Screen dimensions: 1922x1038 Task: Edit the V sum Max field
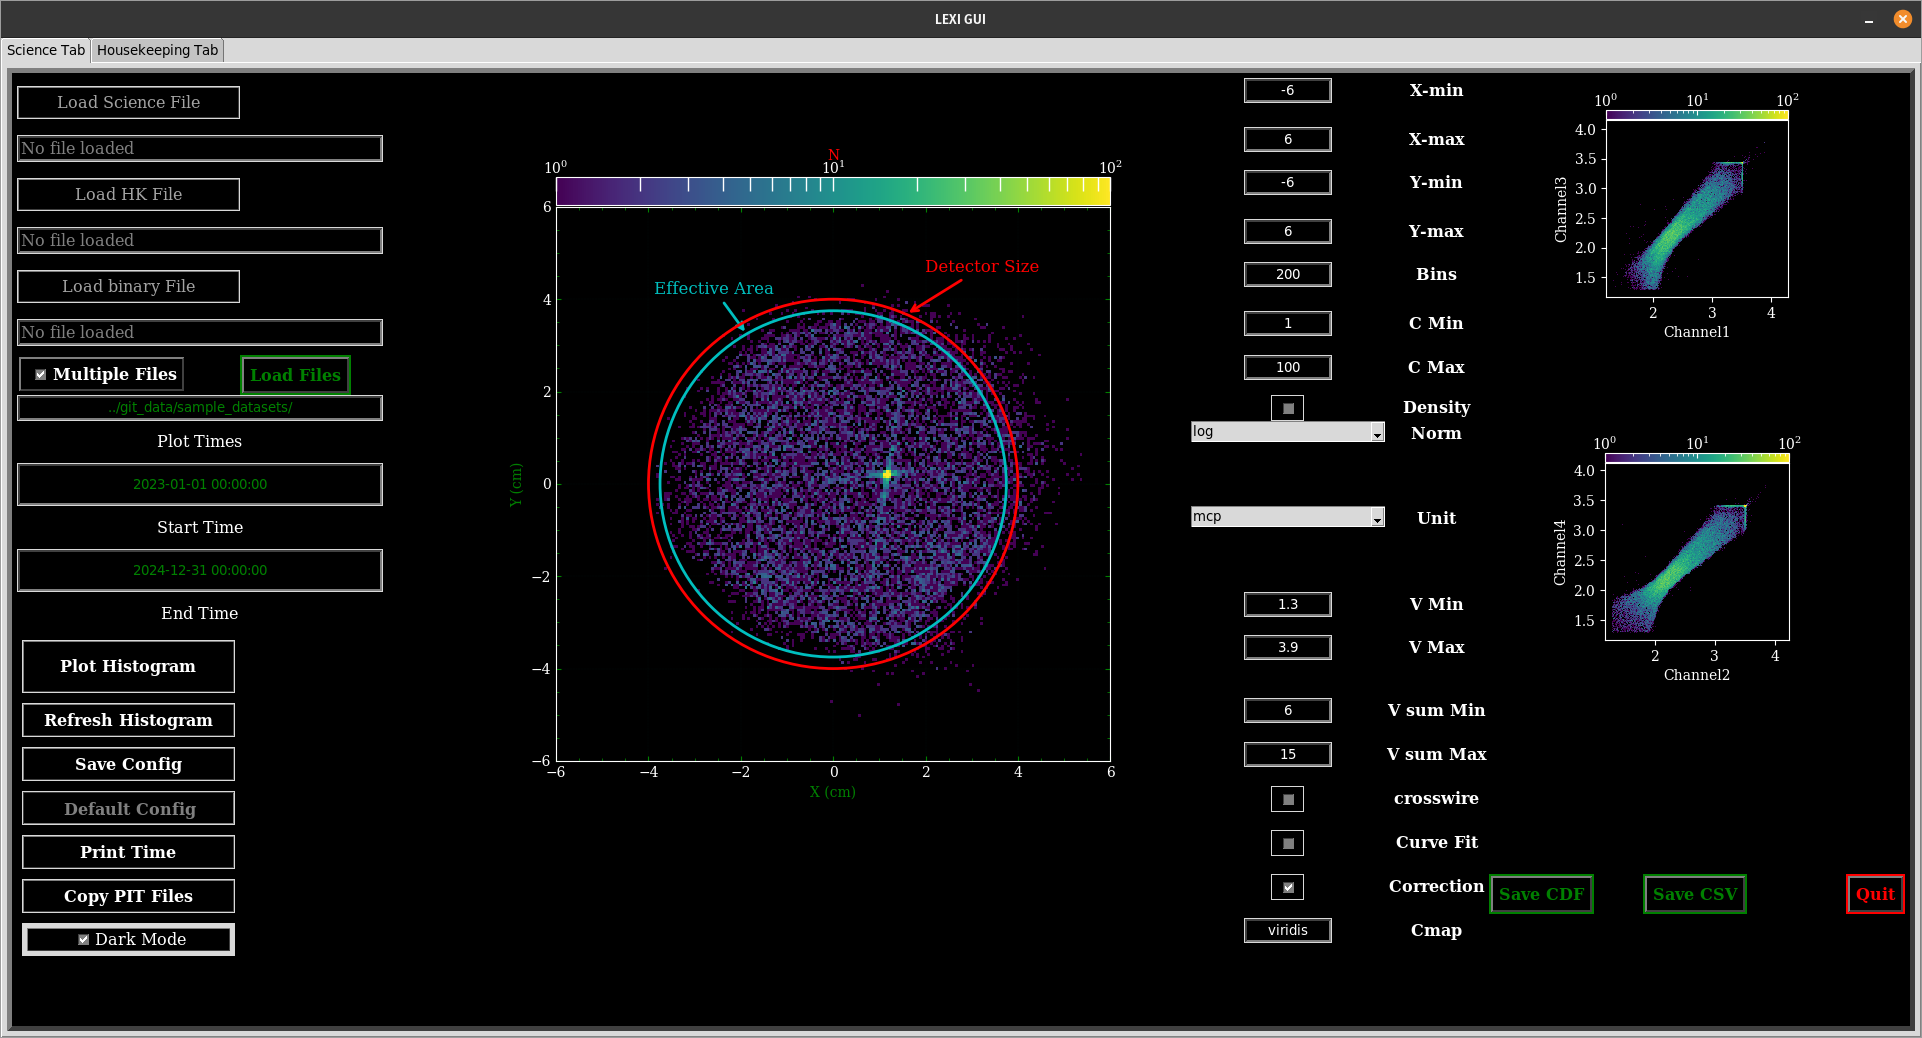(1287, 754)
